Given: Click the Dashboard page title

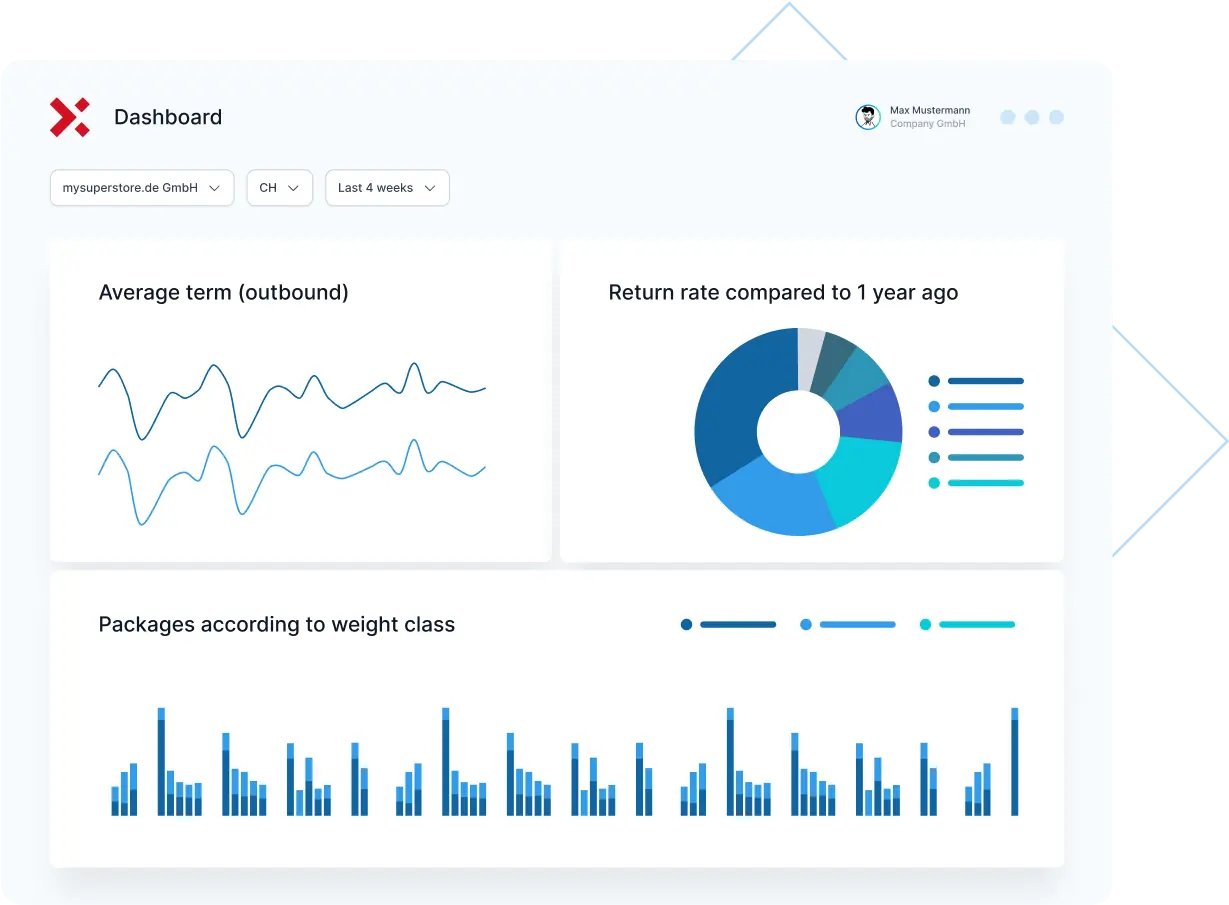Looking at the screenshot, I should [x=168, y=117].
